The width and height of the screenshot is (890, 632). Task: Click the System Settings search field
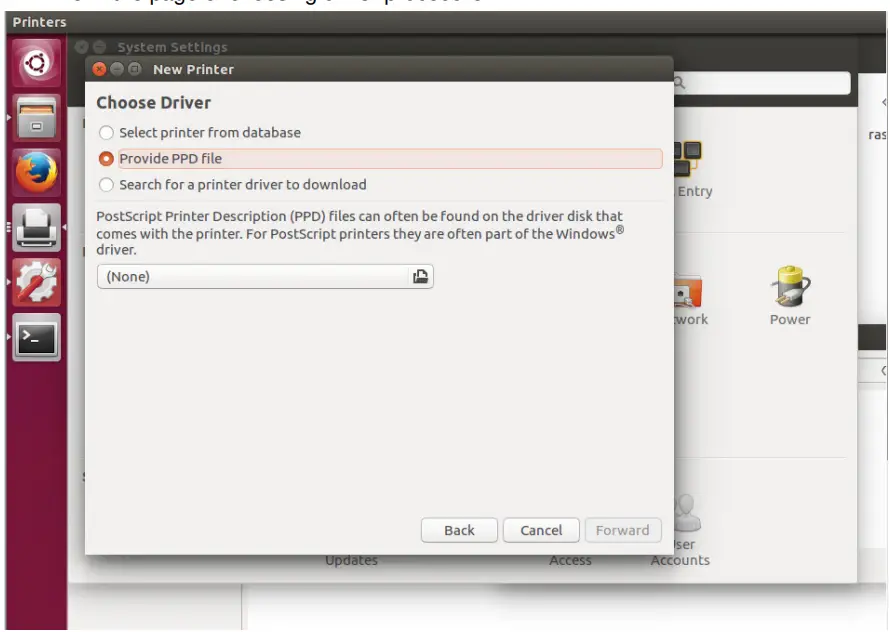[x=762, y=83]
